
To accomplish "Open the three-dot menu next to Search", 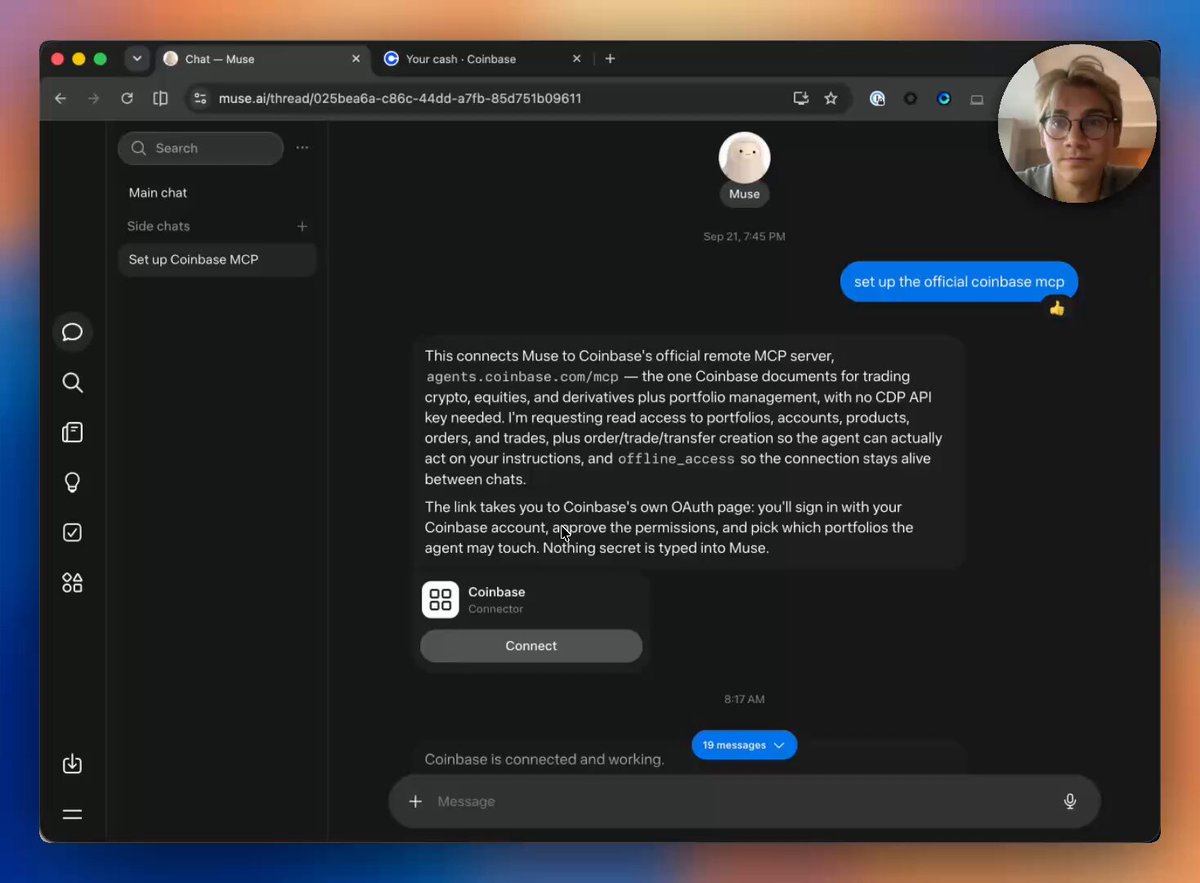I will point(302,148).
